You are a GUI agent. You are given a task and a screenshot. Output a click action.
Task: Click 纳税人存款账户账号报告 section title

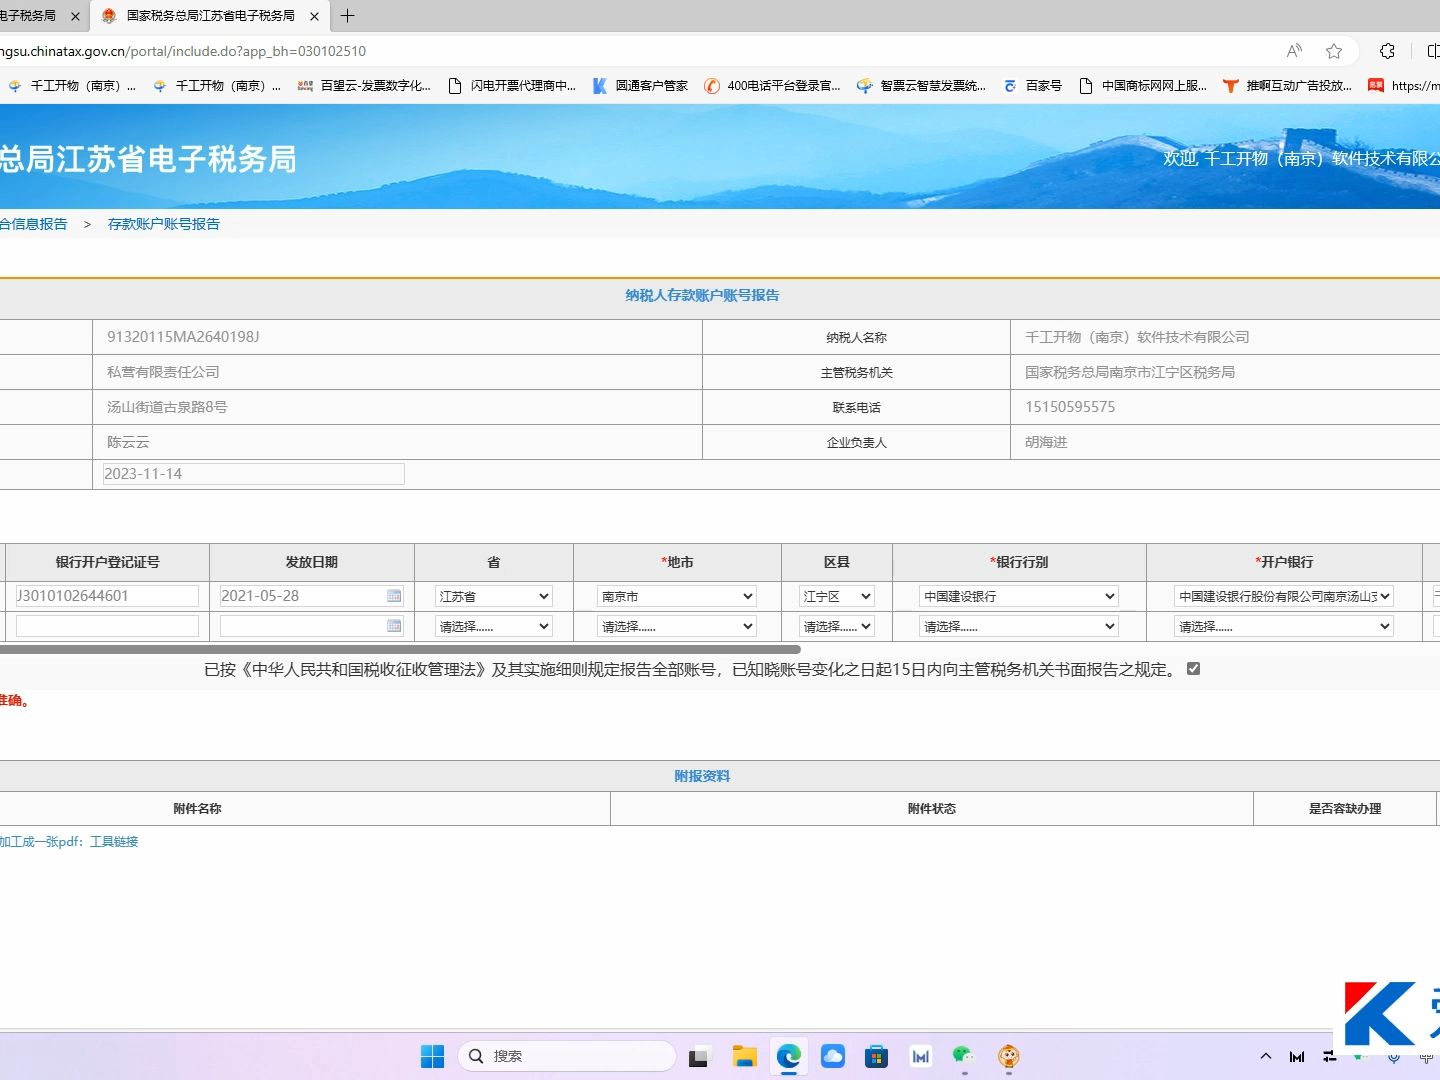[702, 295]
